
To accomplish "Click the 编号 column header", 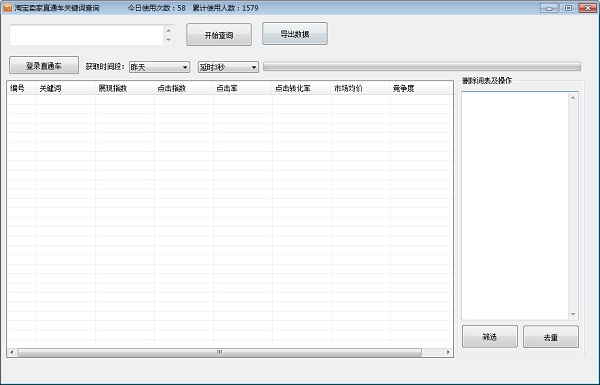I will [x=22, y=88].
